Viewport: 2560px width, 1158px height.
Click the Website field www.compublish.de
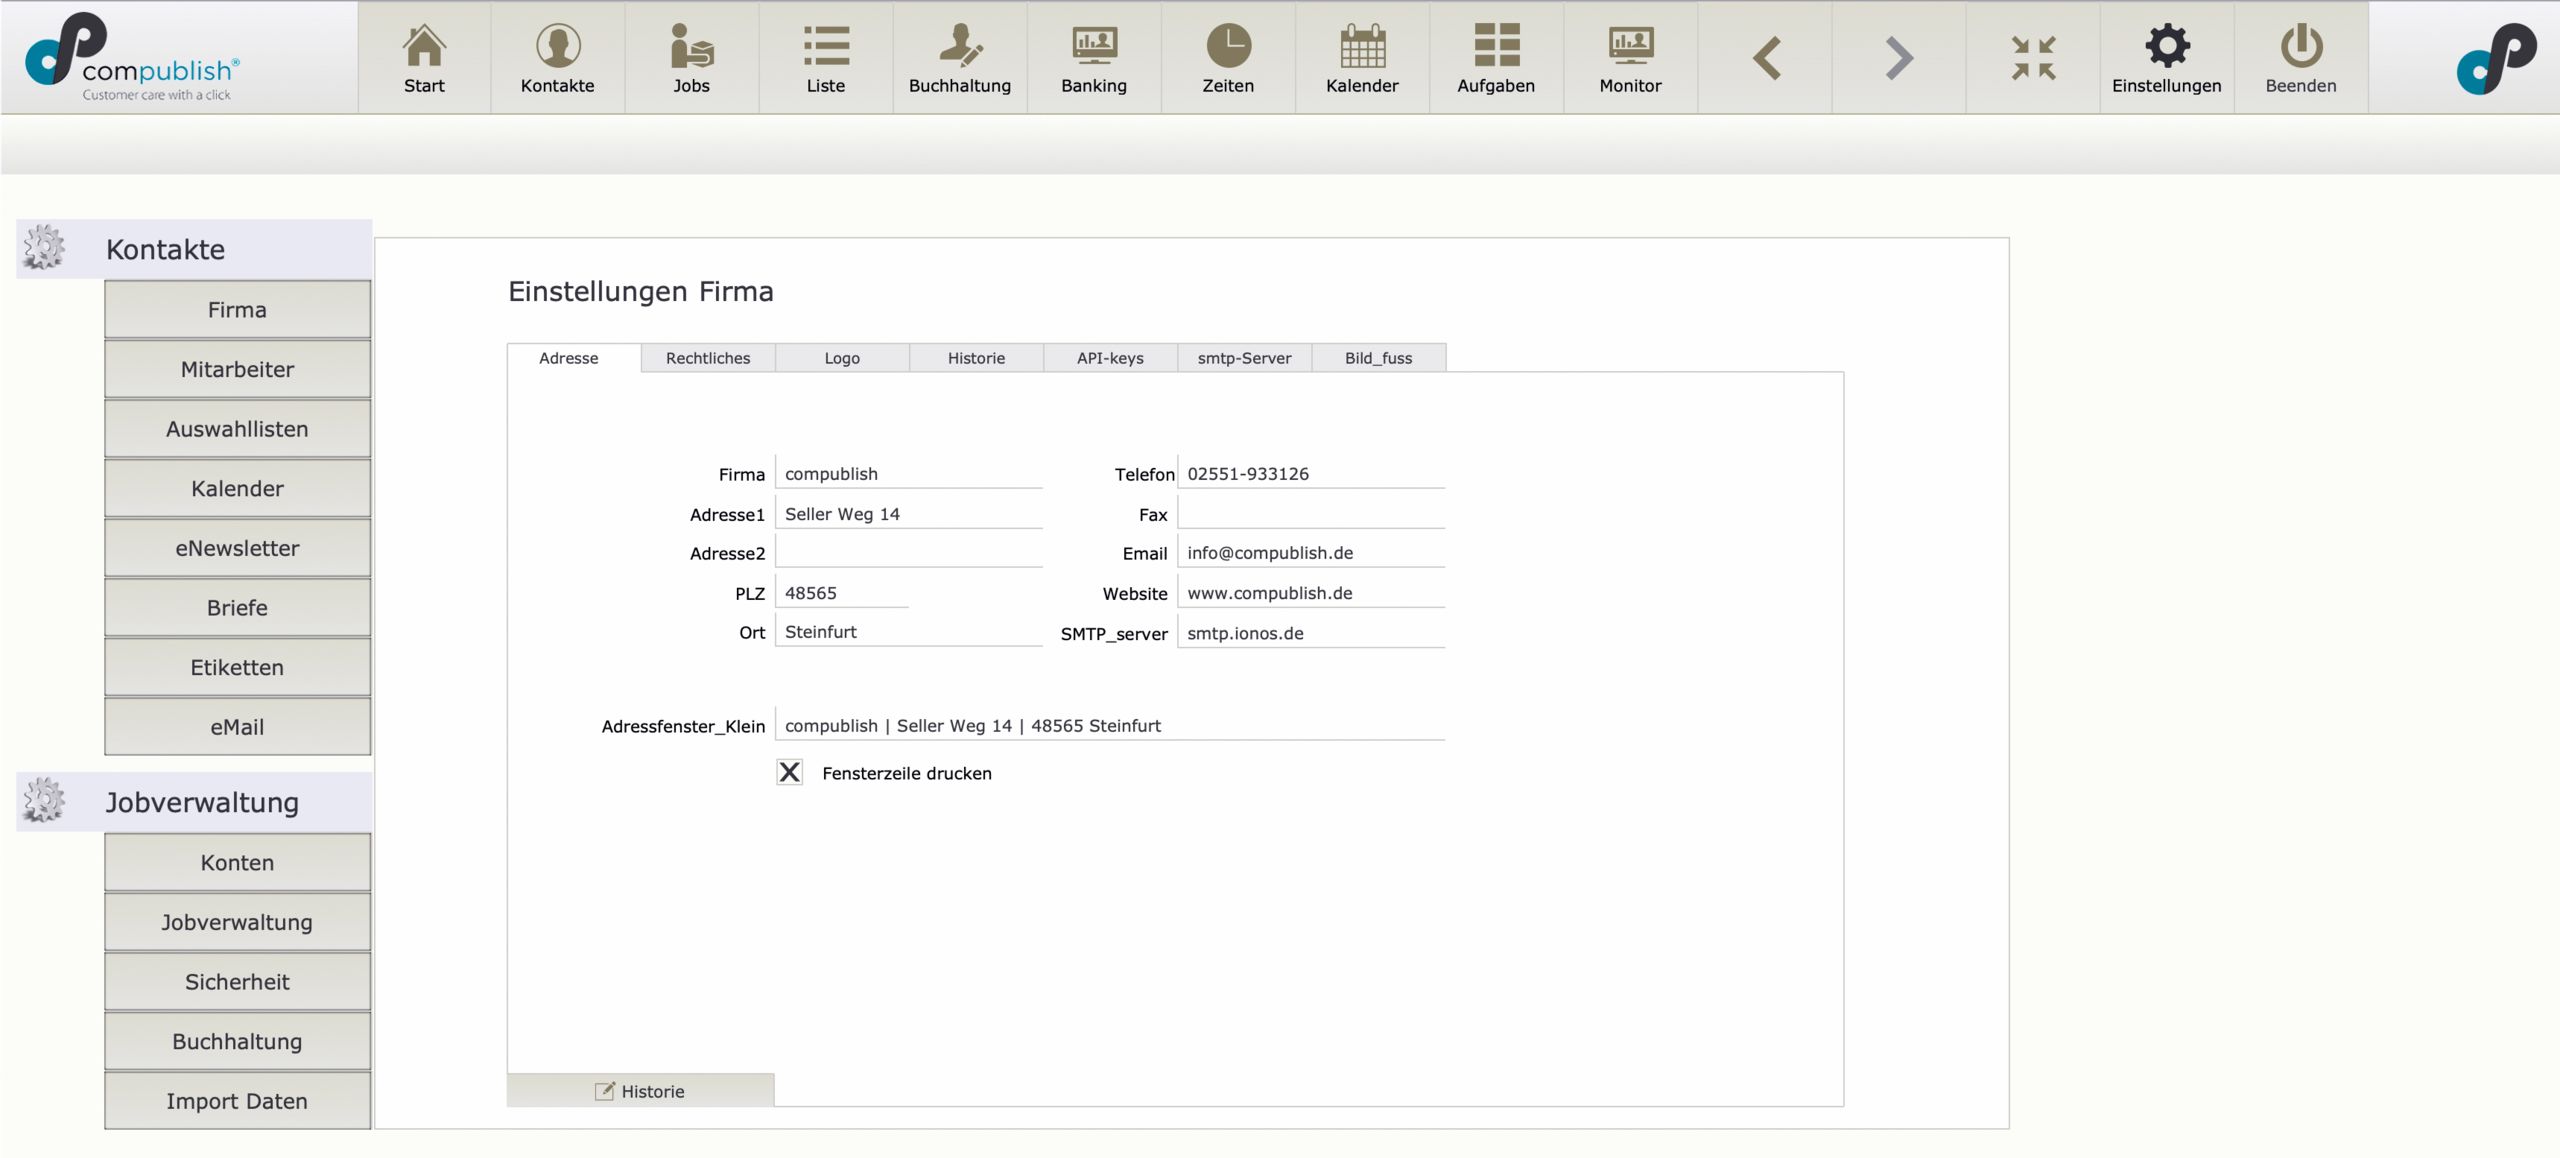[1311, 592]
